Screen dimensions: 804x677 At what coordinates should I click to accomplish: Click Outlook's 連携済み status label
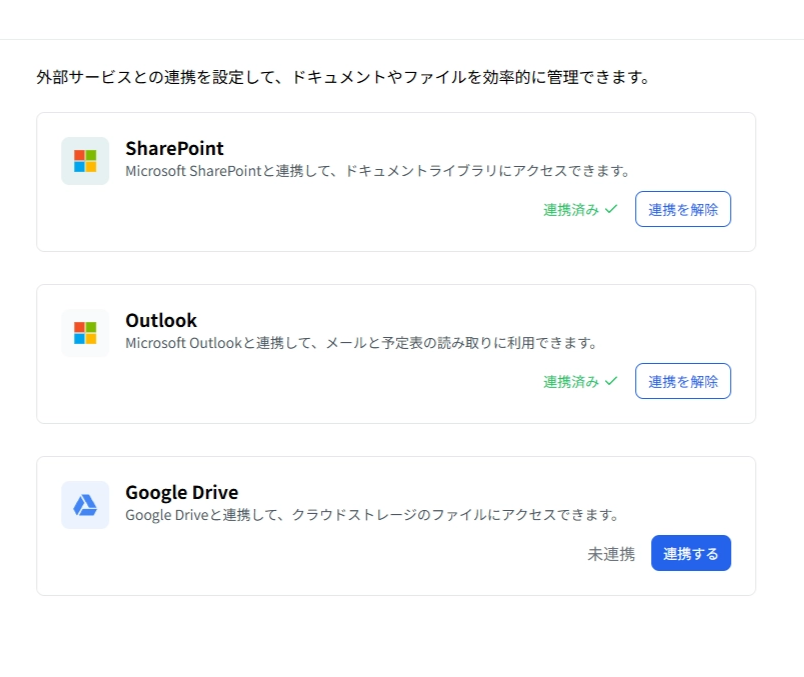571,382
